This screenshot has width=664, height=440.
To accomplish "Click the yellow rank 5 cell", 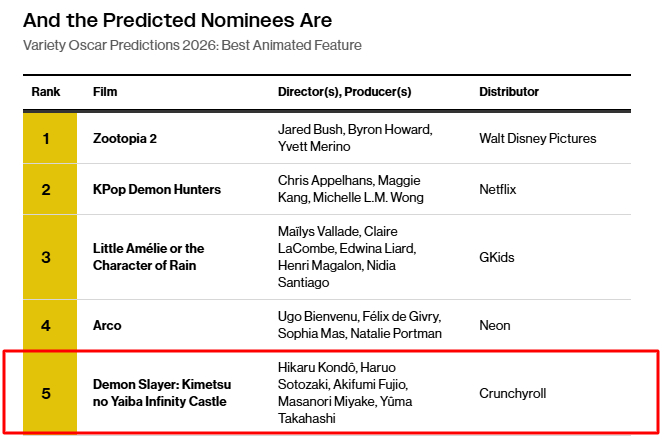I will tap(46, 392).
